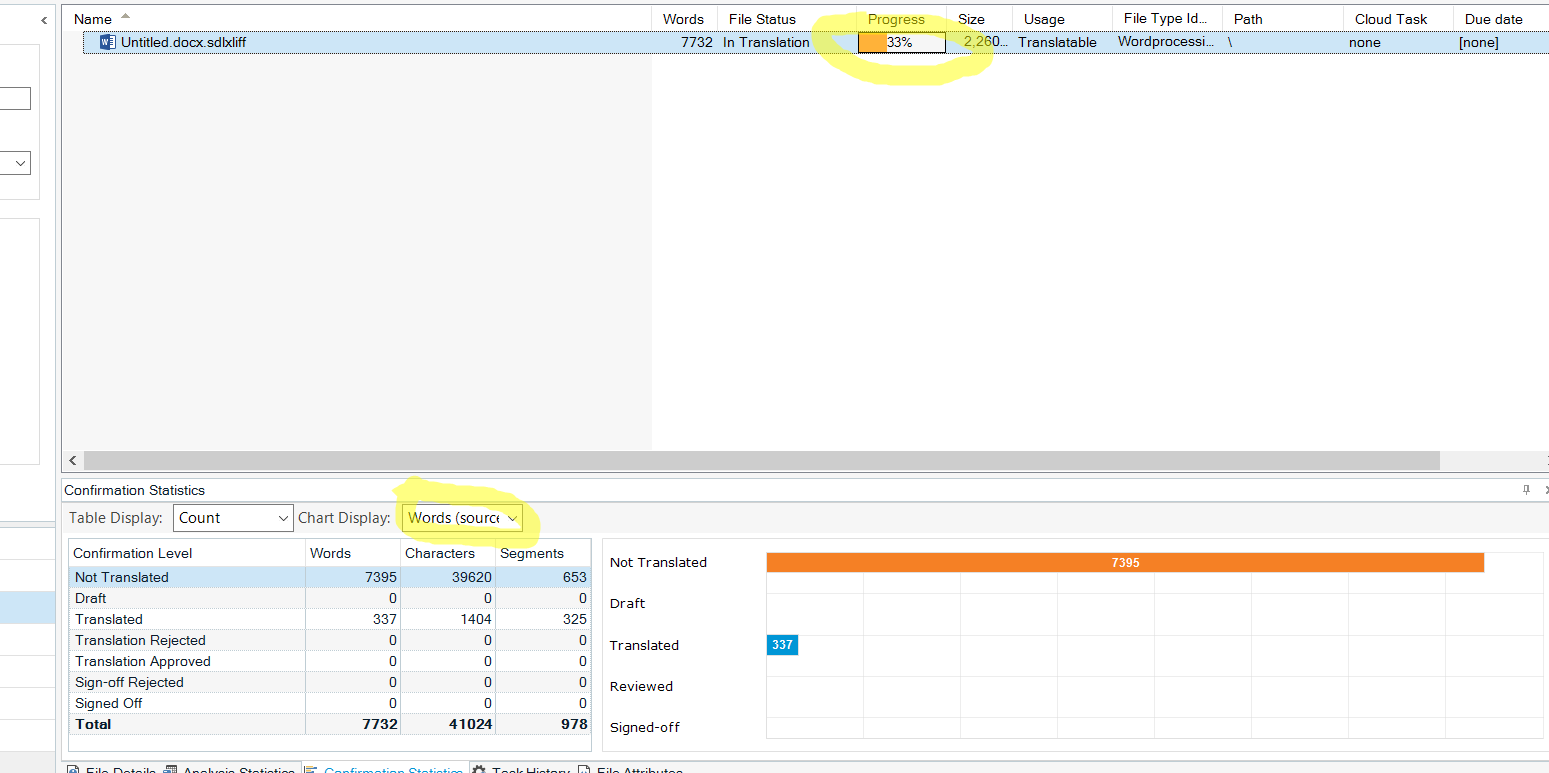The width and height of the screenshot is (1549, 773).
Task: Click the file list horizontal scrollbar thumb
Action: coord(761,460)
